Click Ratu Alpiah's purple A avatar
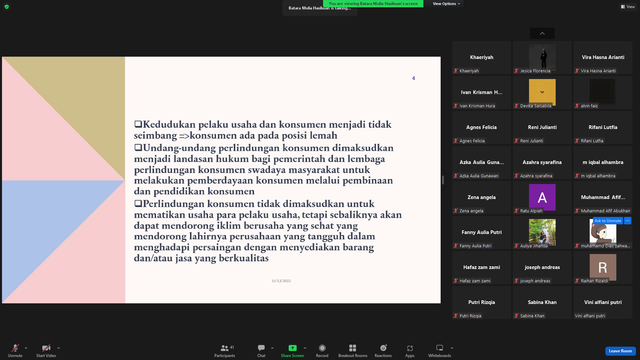 [542, 197]
